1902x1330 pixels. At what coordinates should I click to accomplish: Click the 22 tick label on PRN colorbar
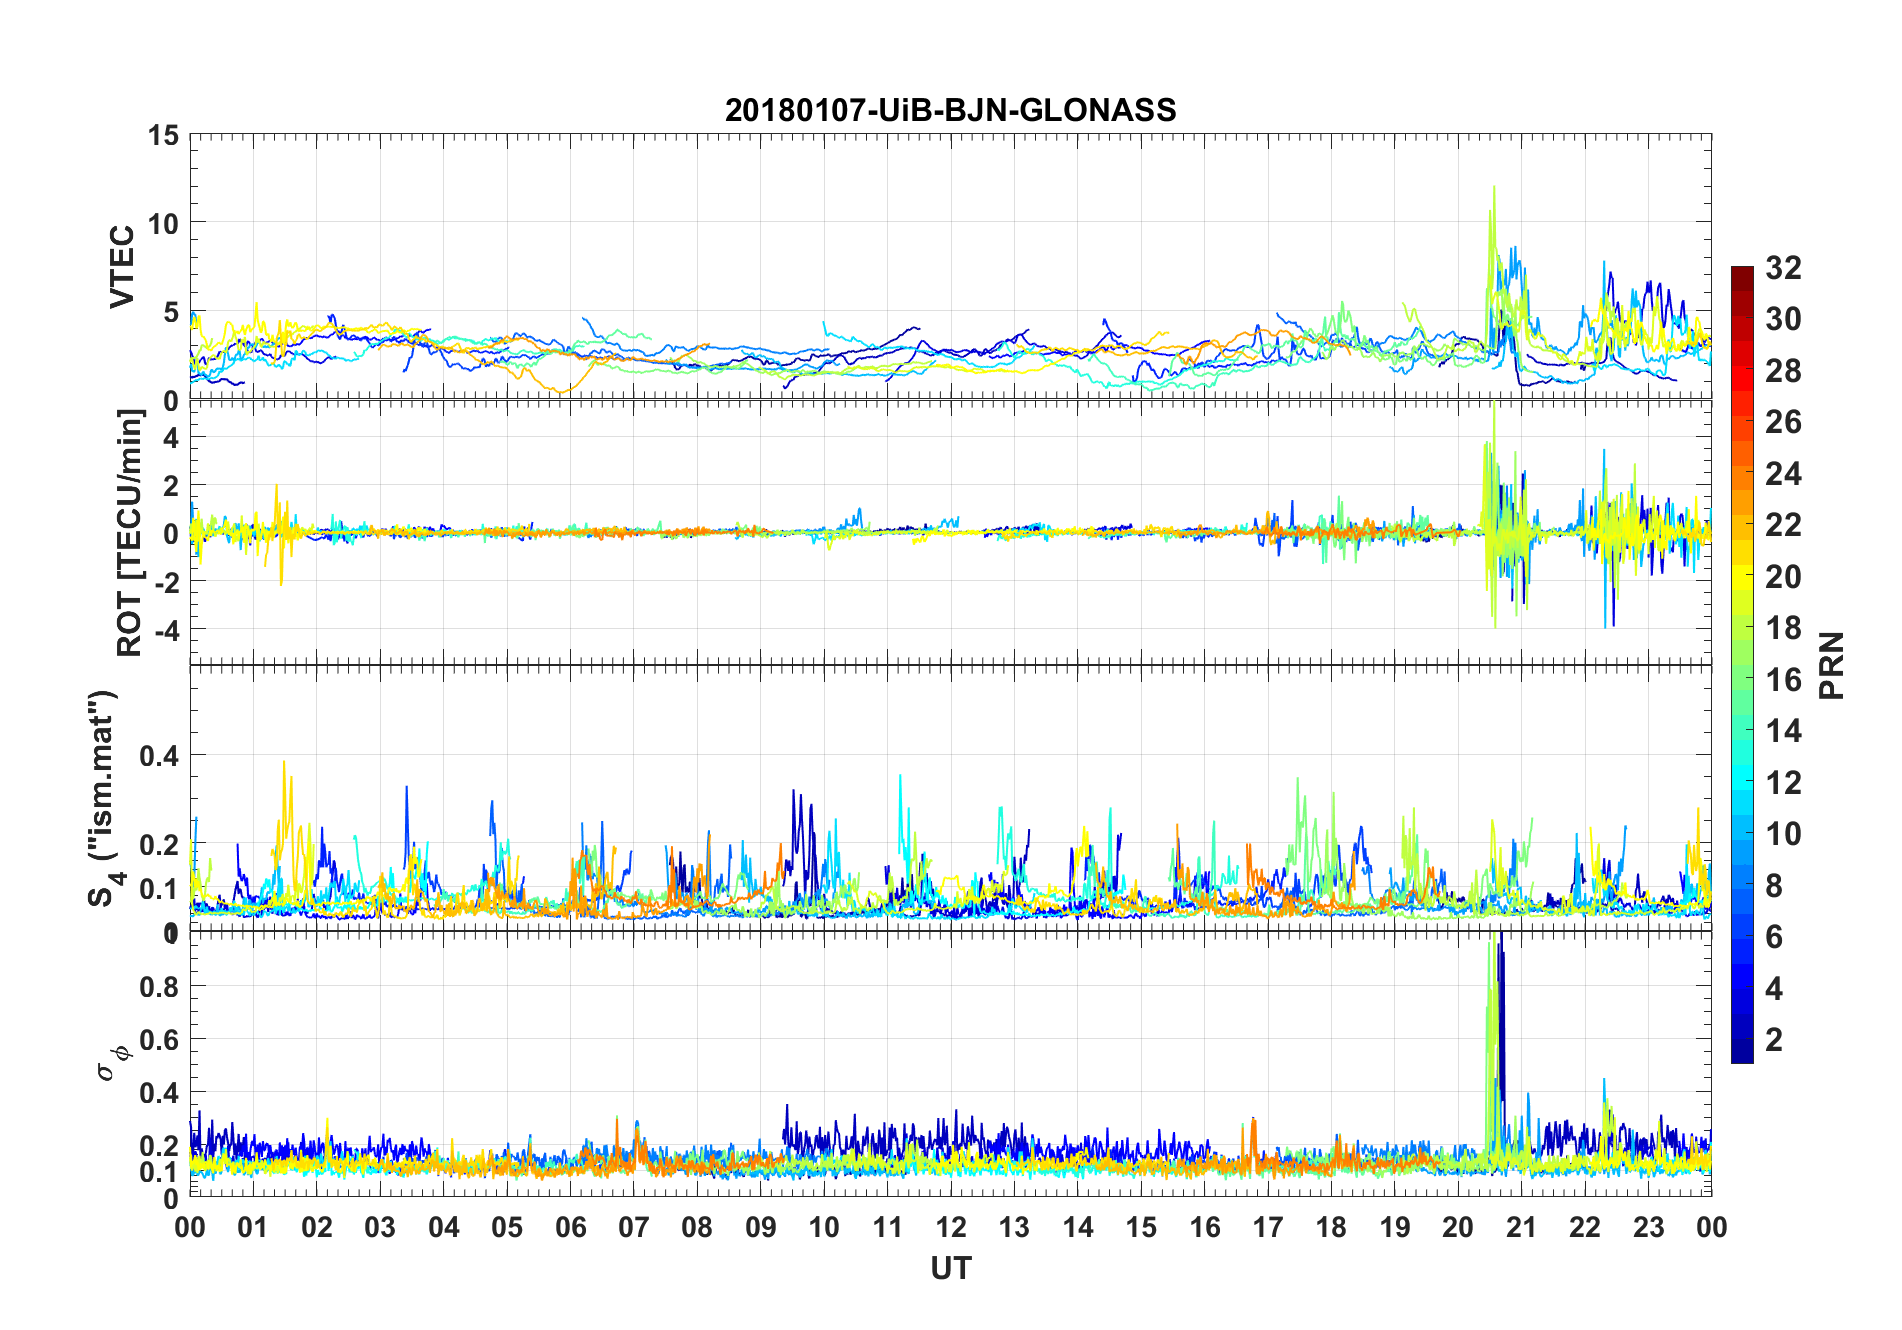[1783, 524]
